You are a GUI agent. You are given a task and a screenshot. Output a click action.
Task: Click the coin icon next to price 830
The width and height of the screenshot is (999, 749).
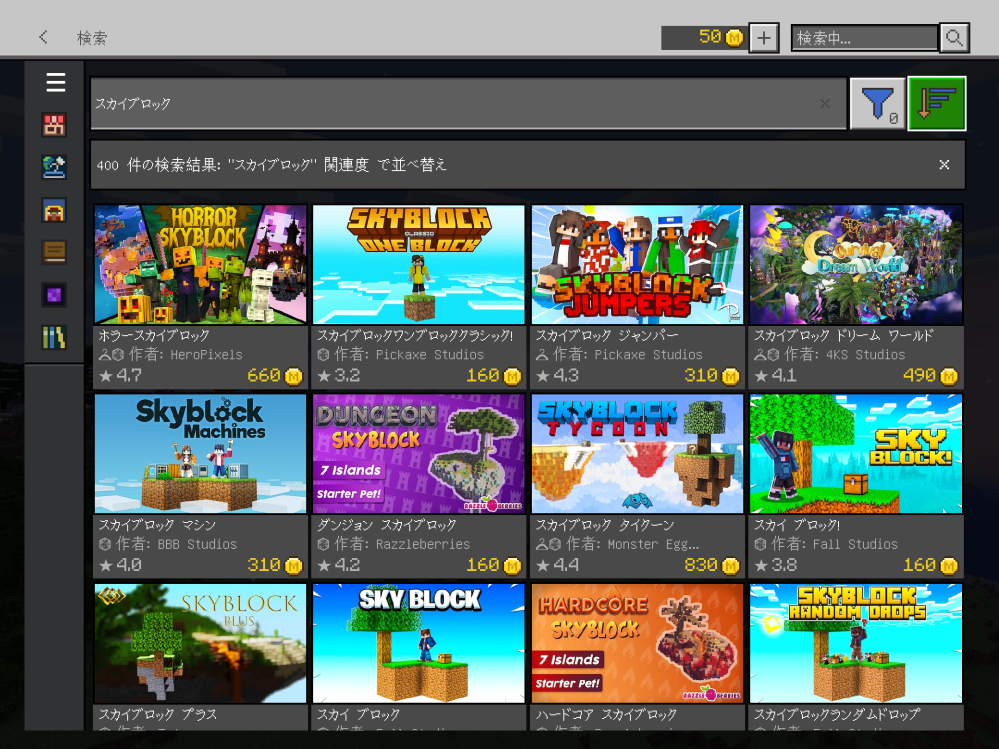pos(731,566)
